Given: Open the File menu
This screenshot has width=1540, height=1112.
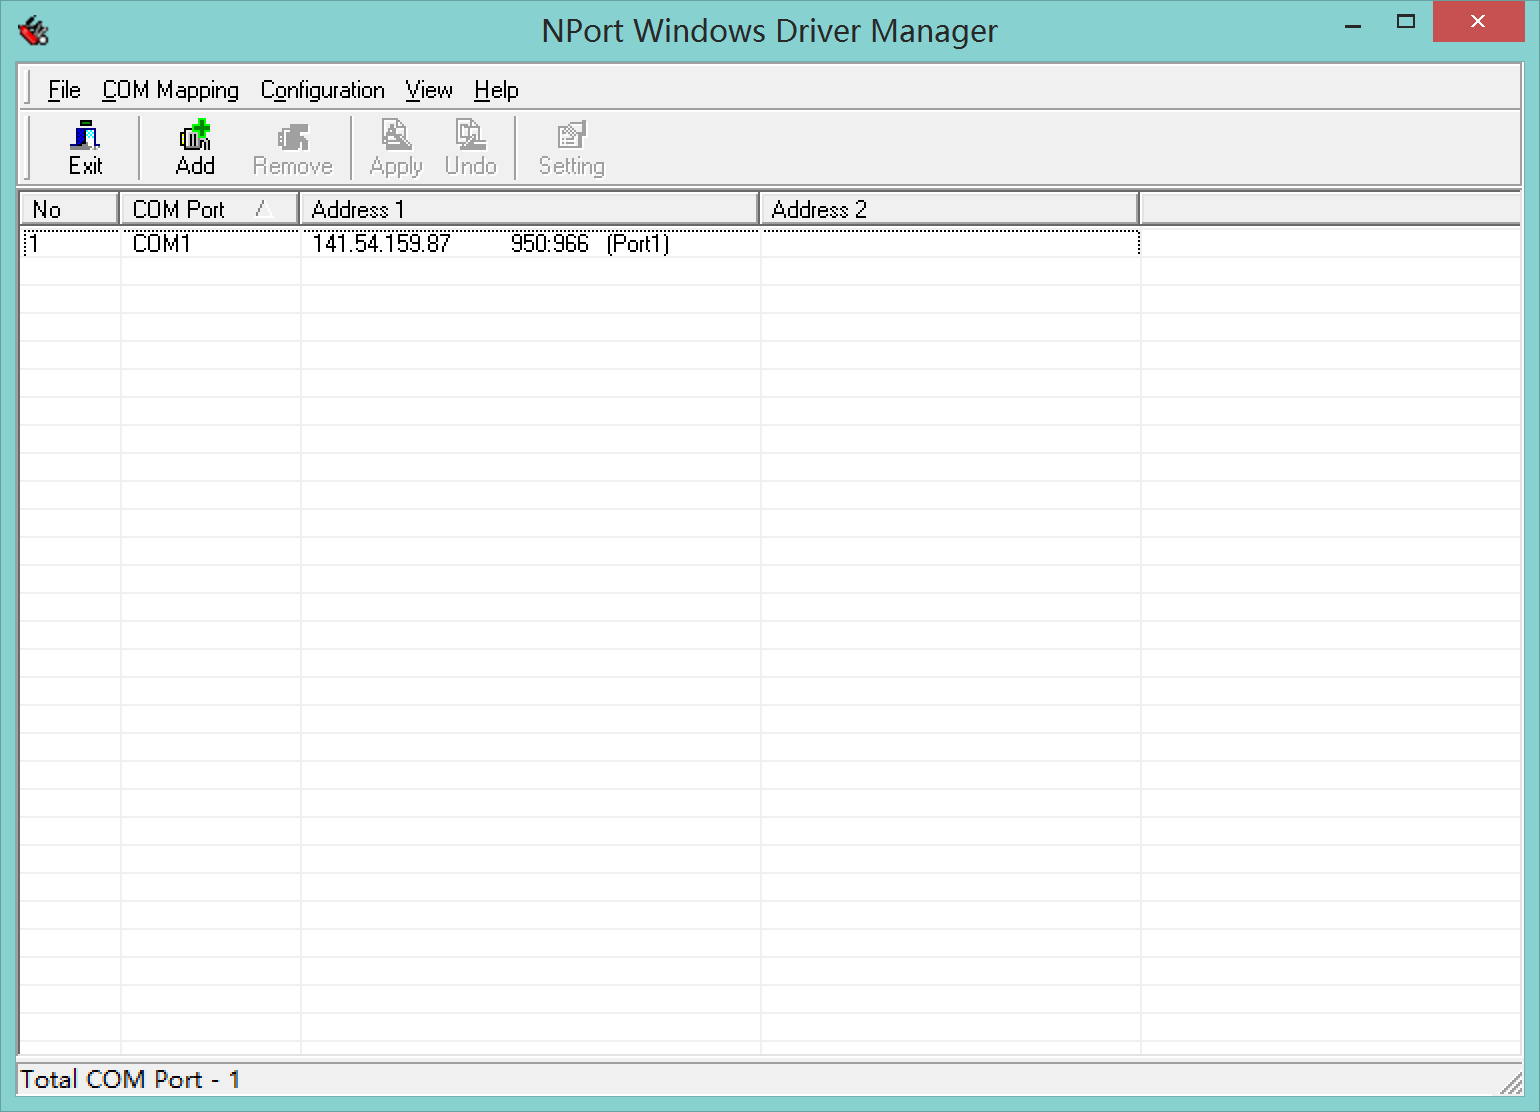Looking at the screenshot, I should 64,90.
